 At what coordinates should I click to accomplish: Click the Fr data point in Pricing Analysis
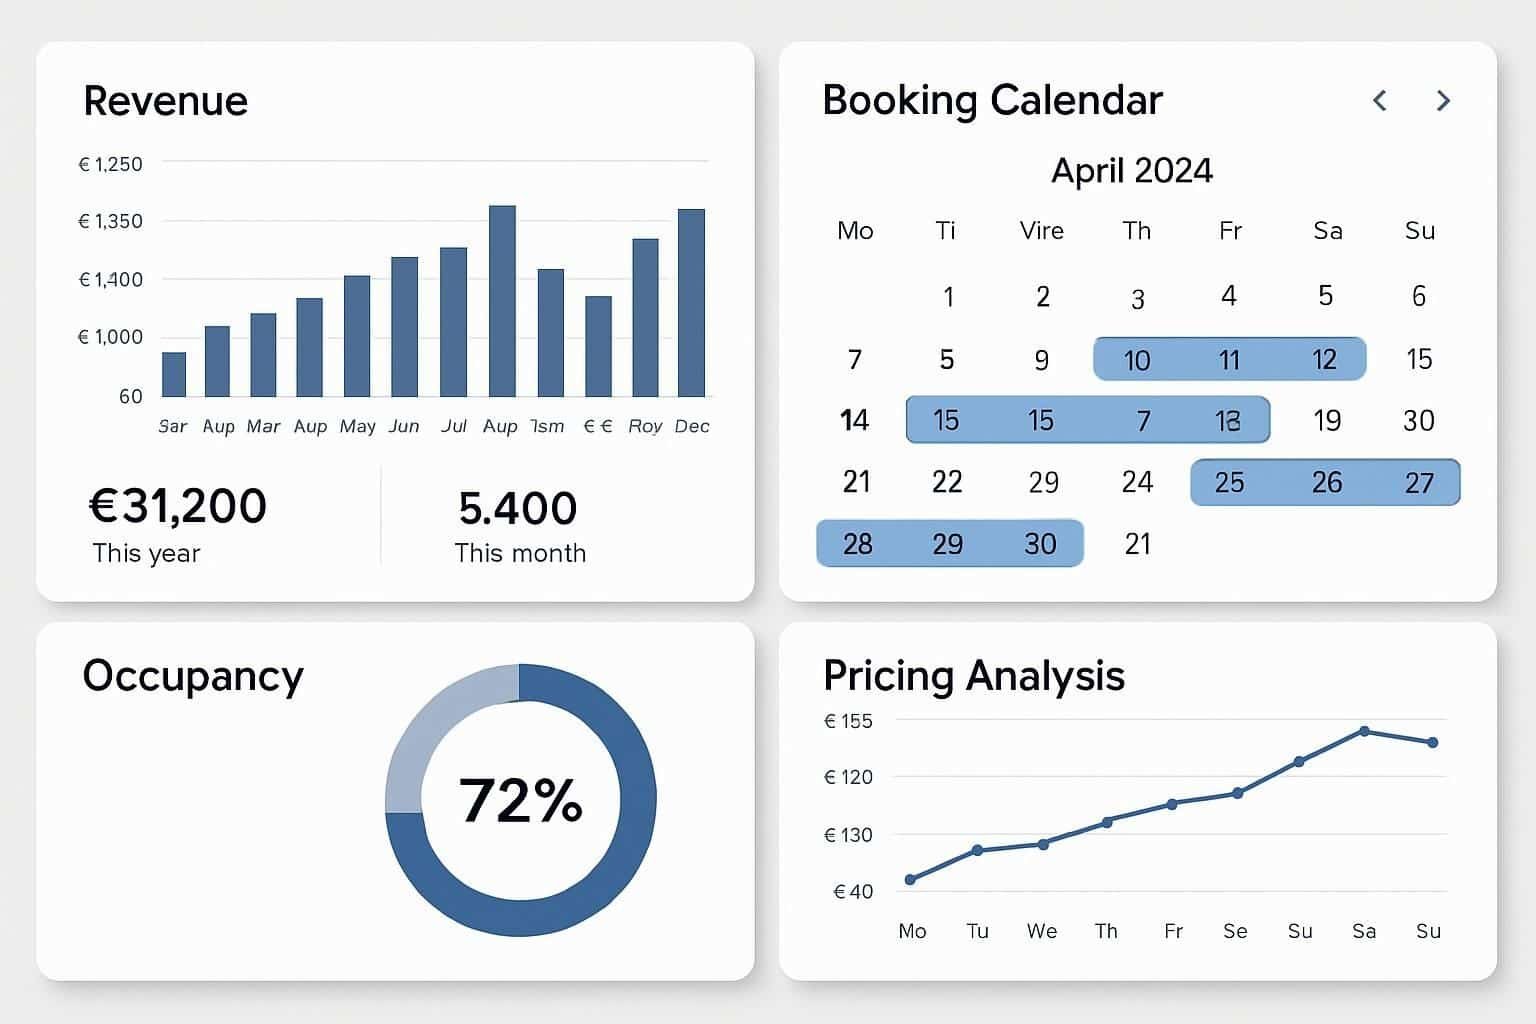tap(1172, 804)
